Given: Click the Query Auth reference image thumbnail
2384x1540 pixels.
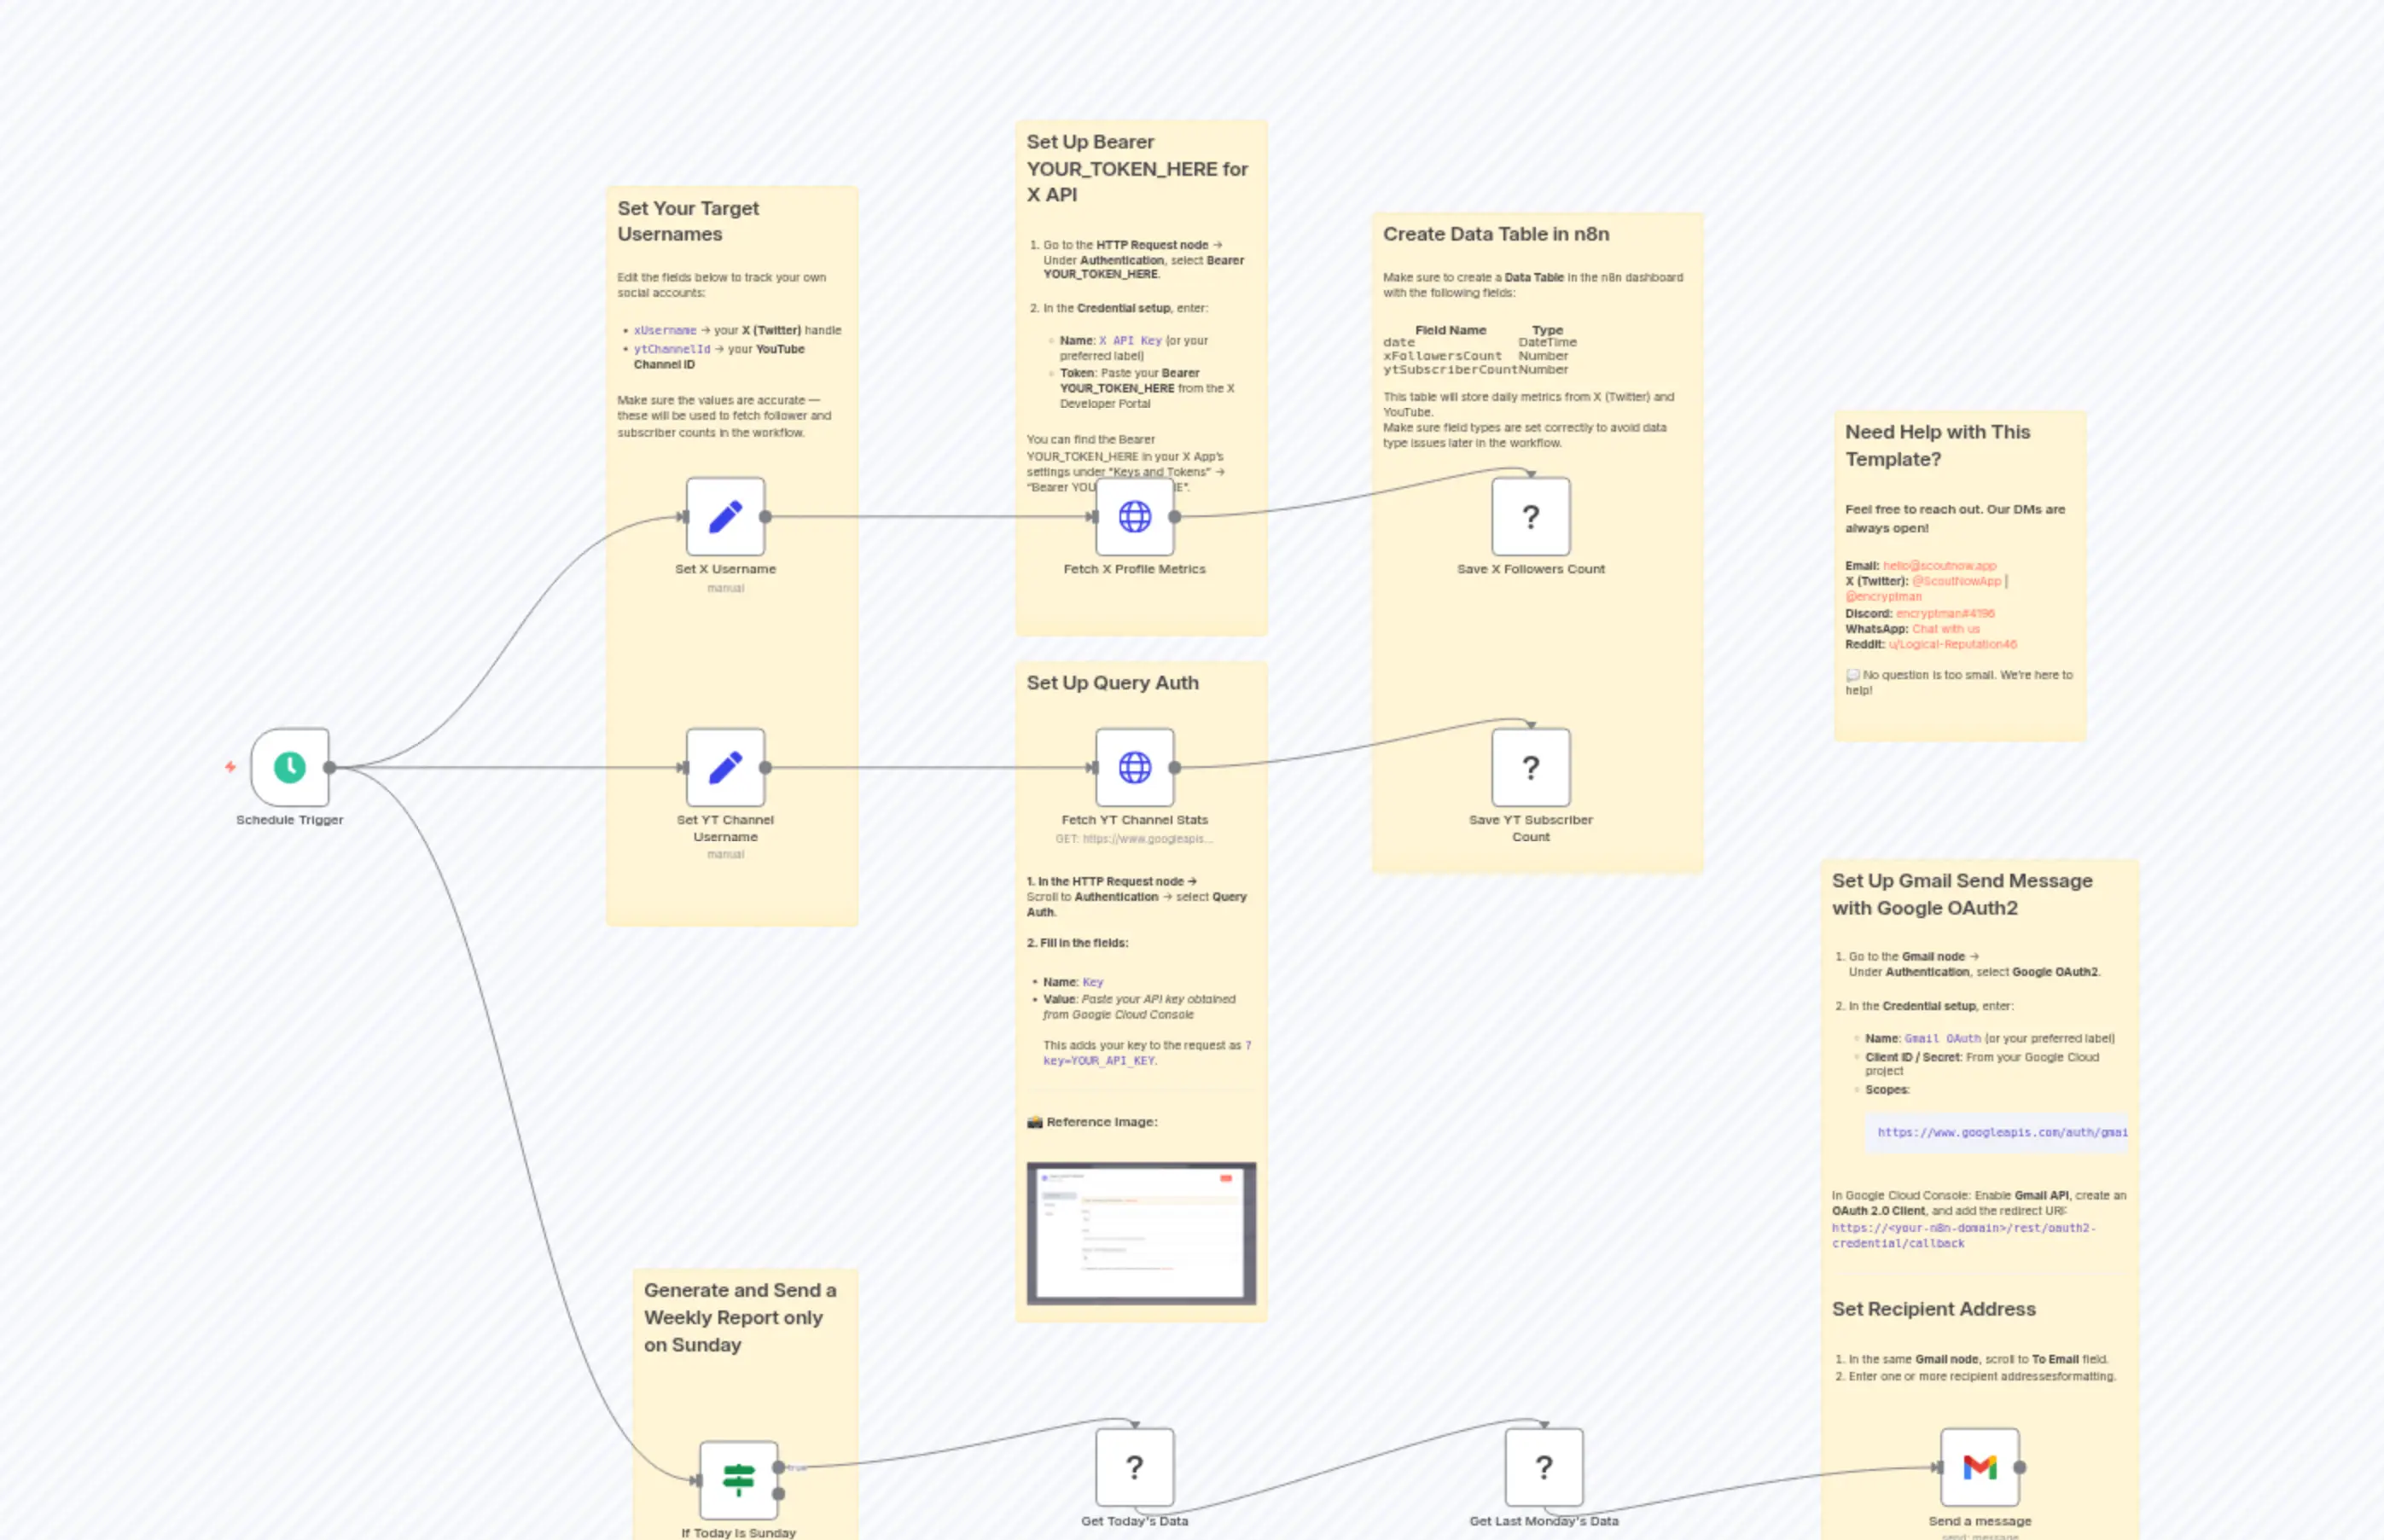Looking at the screenshot, I should click(x=1140, y=1232).
